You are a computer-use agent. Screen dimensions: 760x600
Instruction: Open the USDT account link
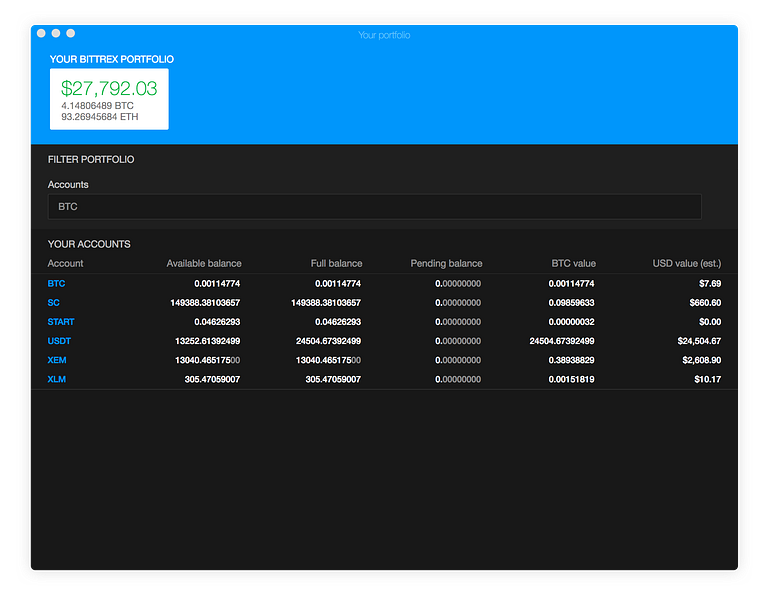[59, 341]
